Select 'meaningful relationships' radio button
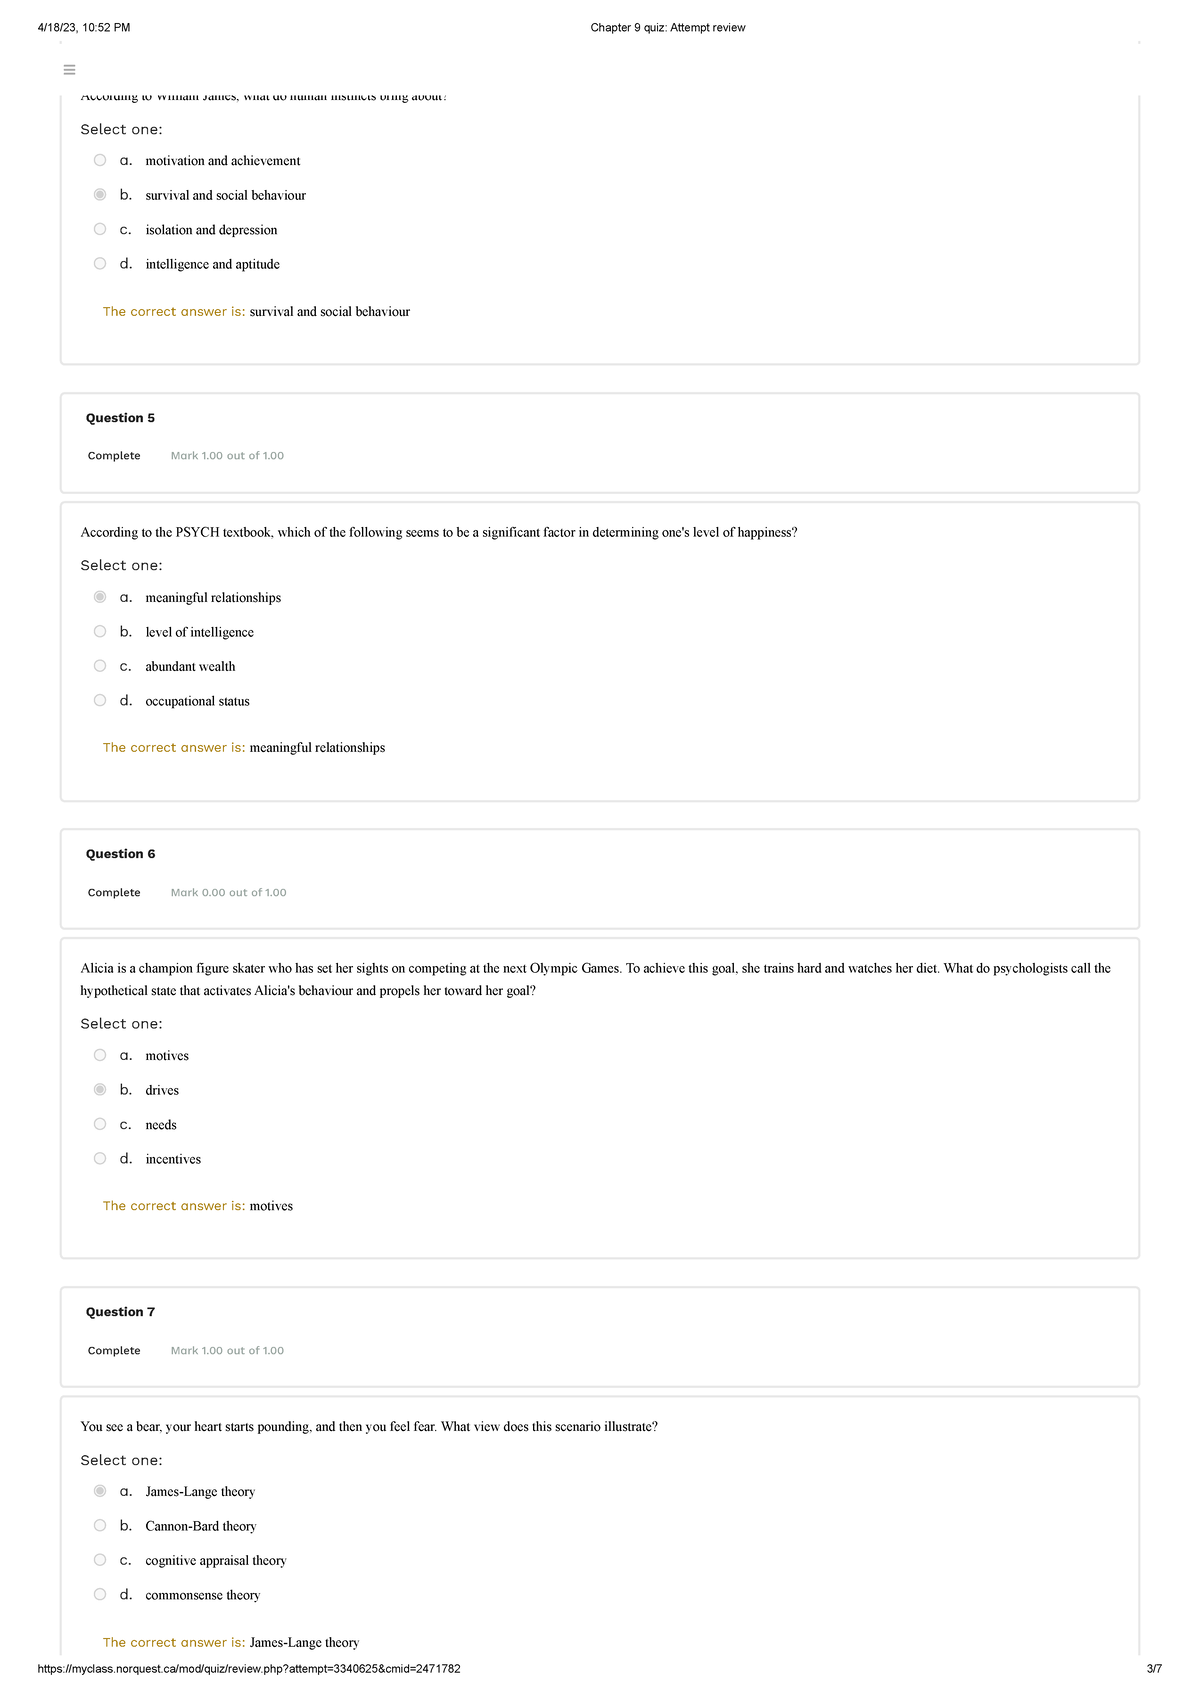The height and width of the screenshot is (1697, 1200). (100, 597)
